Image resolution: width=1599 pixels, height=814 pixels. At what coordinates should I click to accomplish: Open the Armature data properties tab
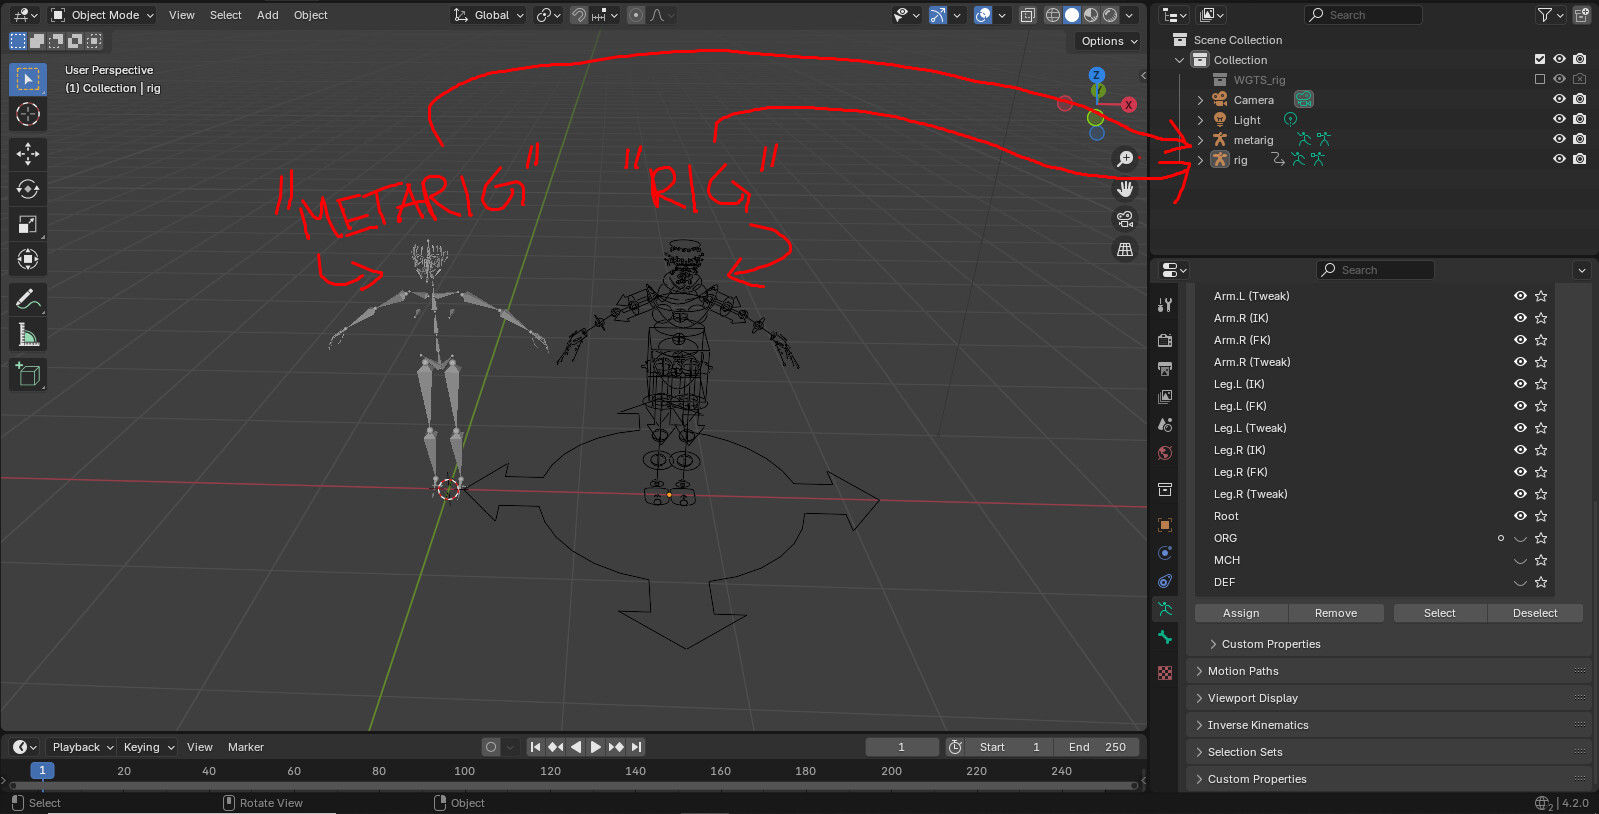tap(1165, 609)
